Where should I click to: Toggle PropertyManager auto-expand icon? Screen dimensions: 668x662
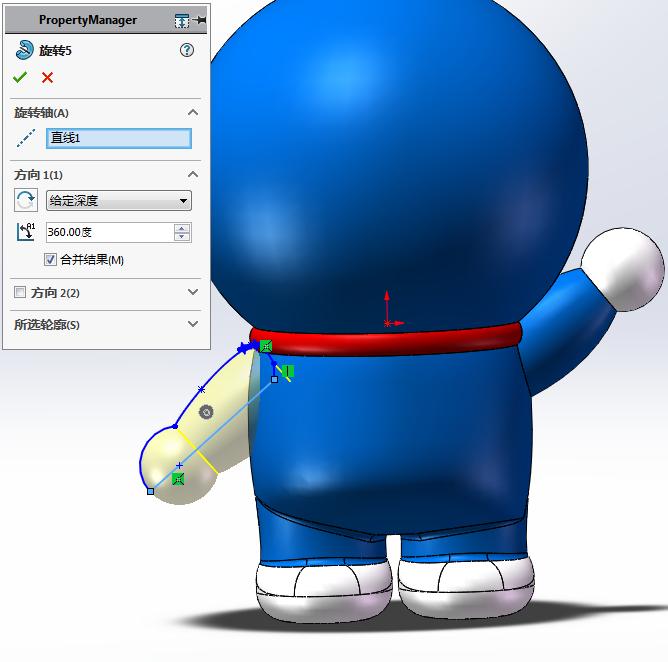click(182, 20)
